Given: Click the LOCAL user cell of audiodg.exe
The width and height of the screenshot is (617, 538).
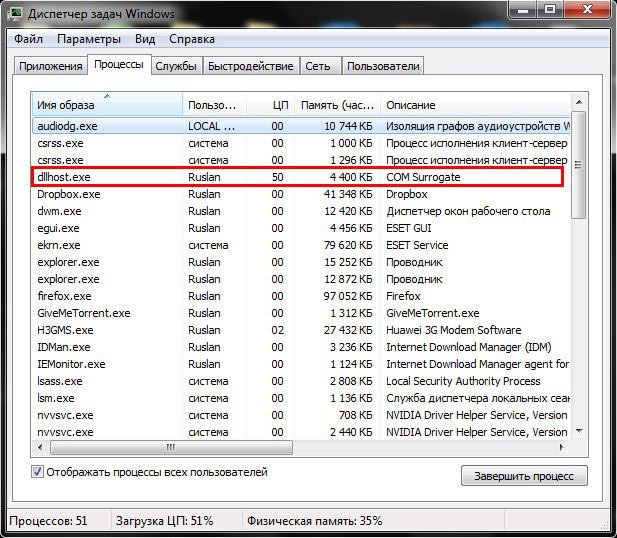Looking at the screenshot, I should point(211,126).
